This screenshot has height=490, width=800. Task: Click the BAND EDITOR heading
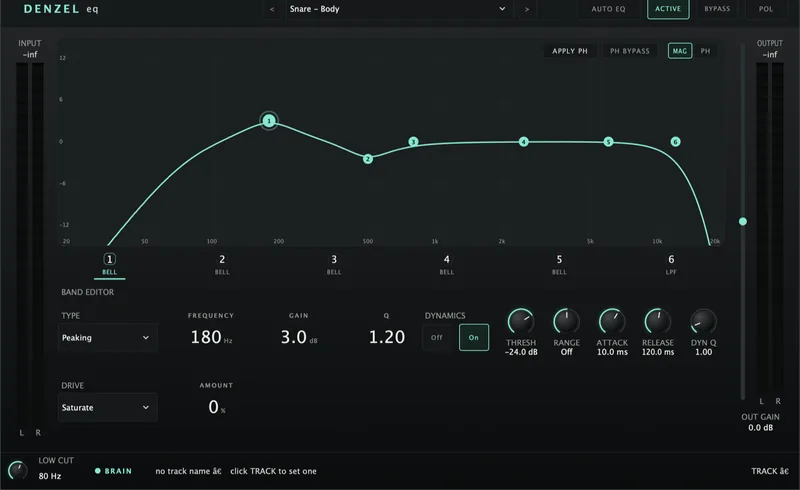[x=88, y=292]
